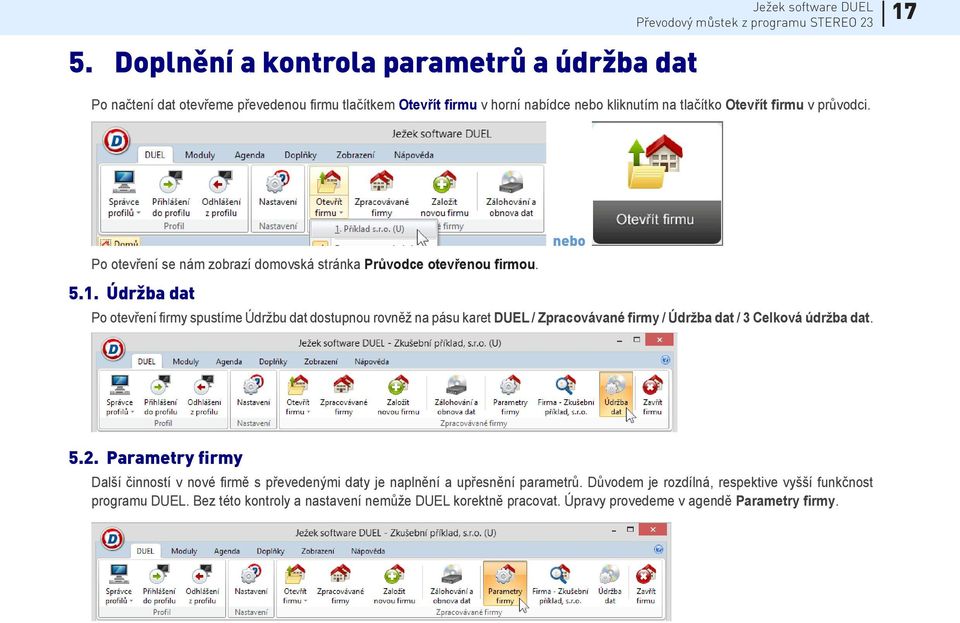Click the DUEL round logo in the top ribbon
Image resolution: width=960 pixels, height=623 pixels.
tap(116, 141)
